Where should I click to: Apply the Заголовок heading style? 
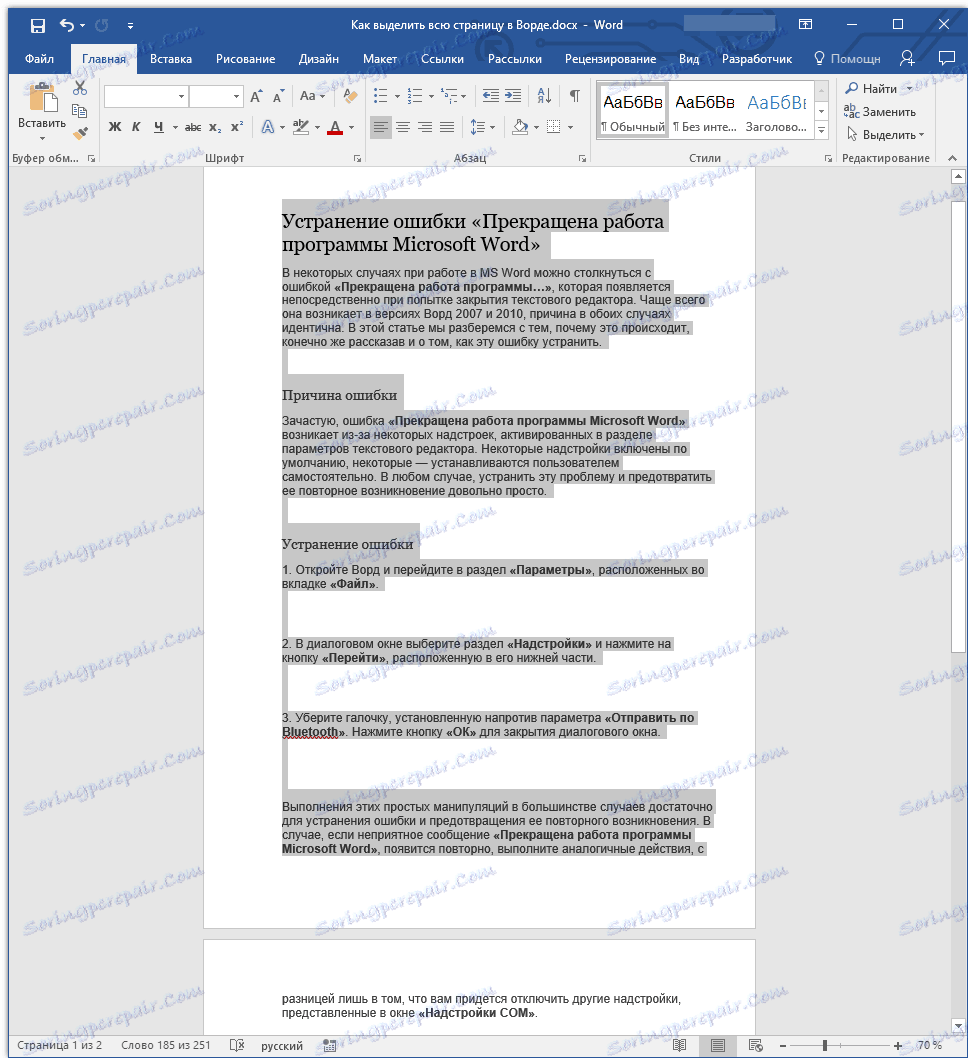776,111
